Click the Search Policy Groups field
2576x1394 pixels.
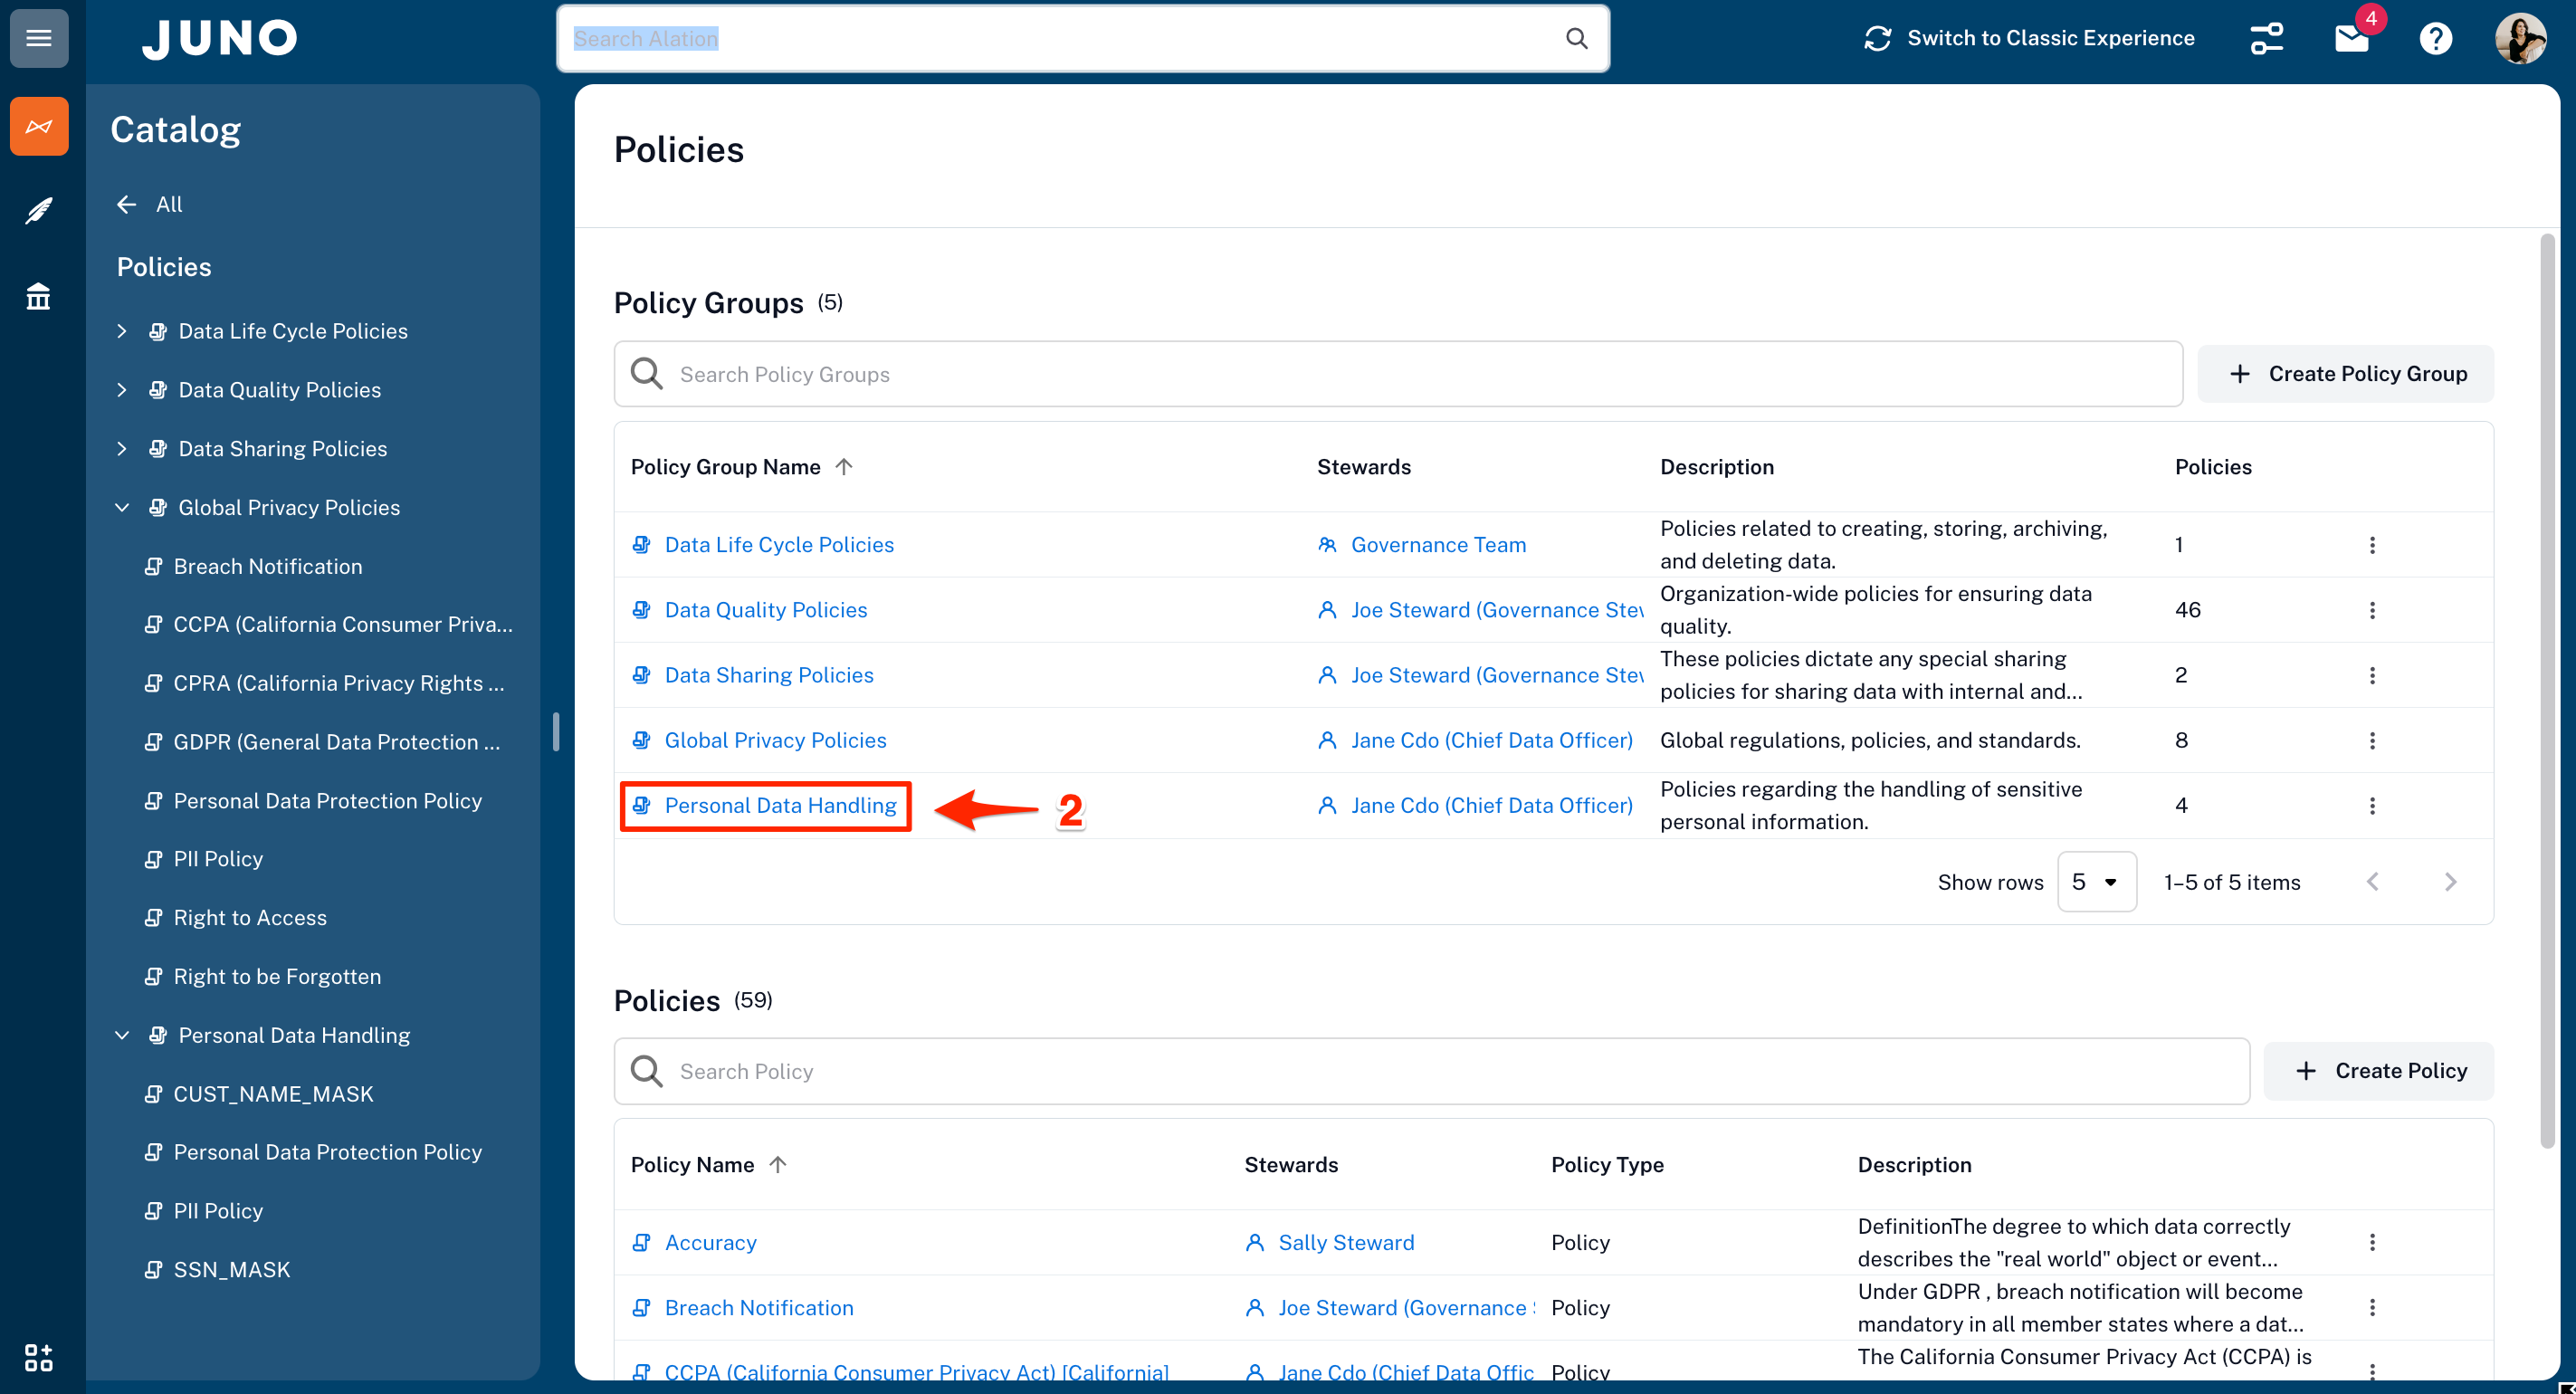coord(1400,374)
